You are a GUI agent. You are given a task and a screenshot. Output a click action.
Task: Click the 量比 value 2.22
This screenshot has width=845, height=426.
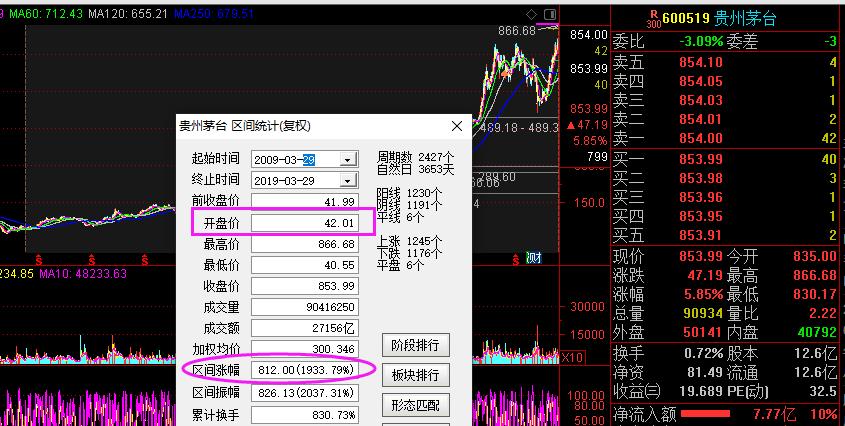click(x=822, y=313)
